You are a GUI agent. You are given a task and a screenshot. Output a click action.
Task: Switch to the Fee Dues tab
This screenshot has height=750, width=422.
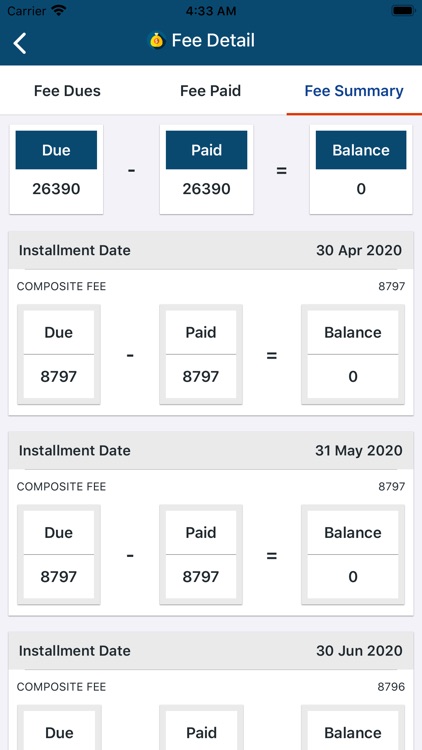(67, 91)
